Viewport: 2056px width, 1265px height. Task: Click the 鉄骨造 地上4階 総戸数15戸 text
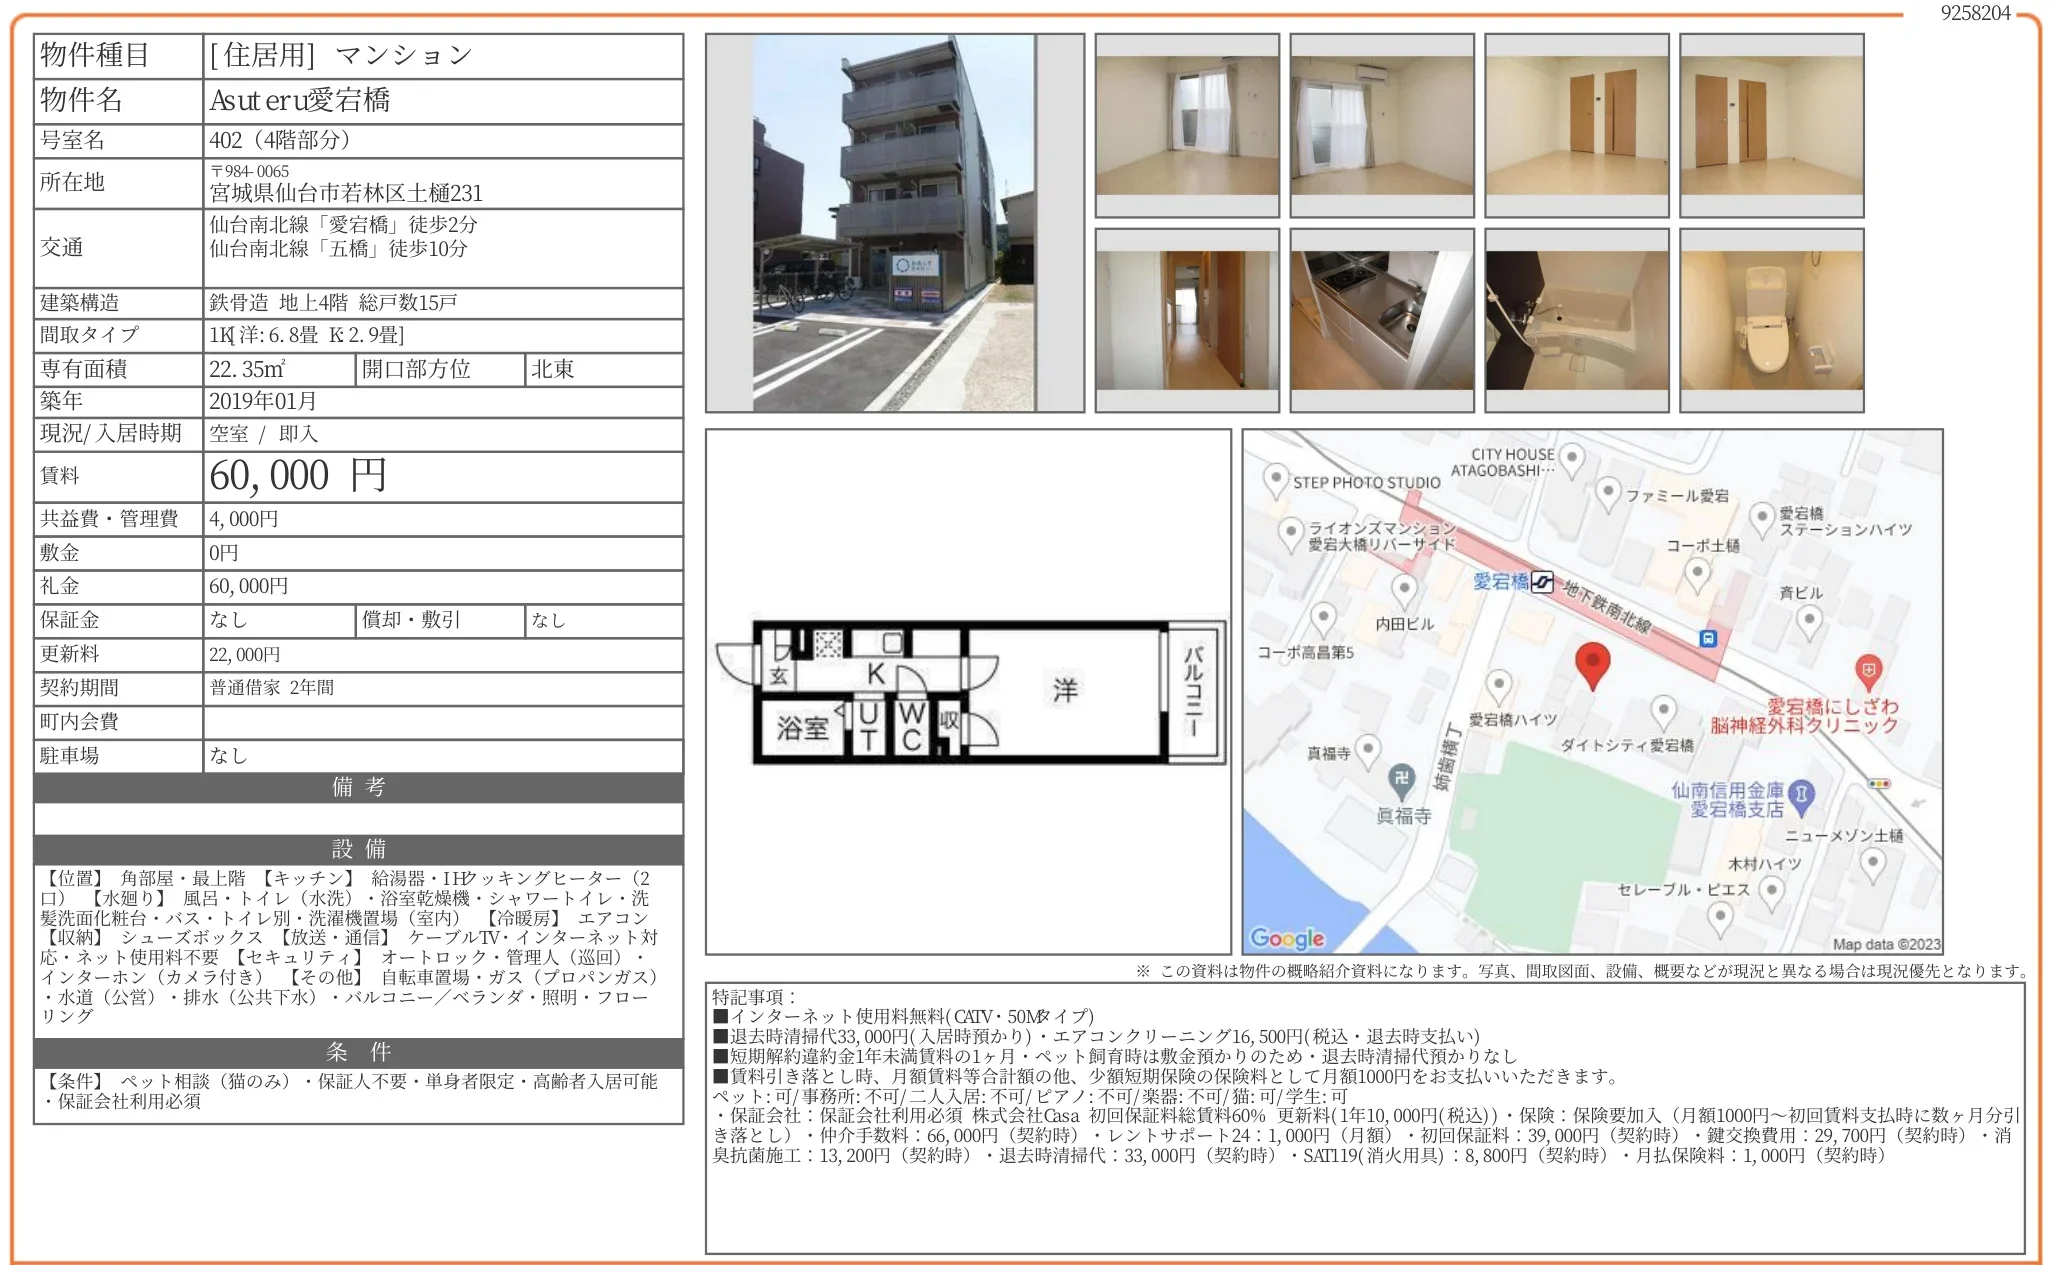[333, 302]
